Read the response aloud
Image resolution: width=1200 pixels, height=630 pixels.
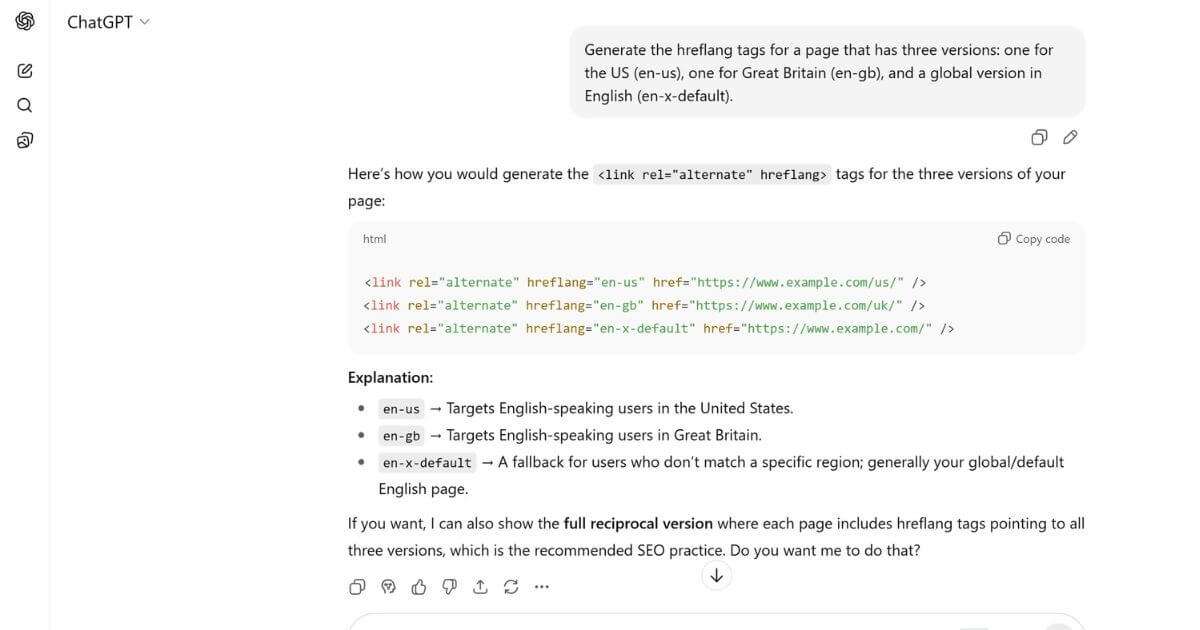coord(388,586)
